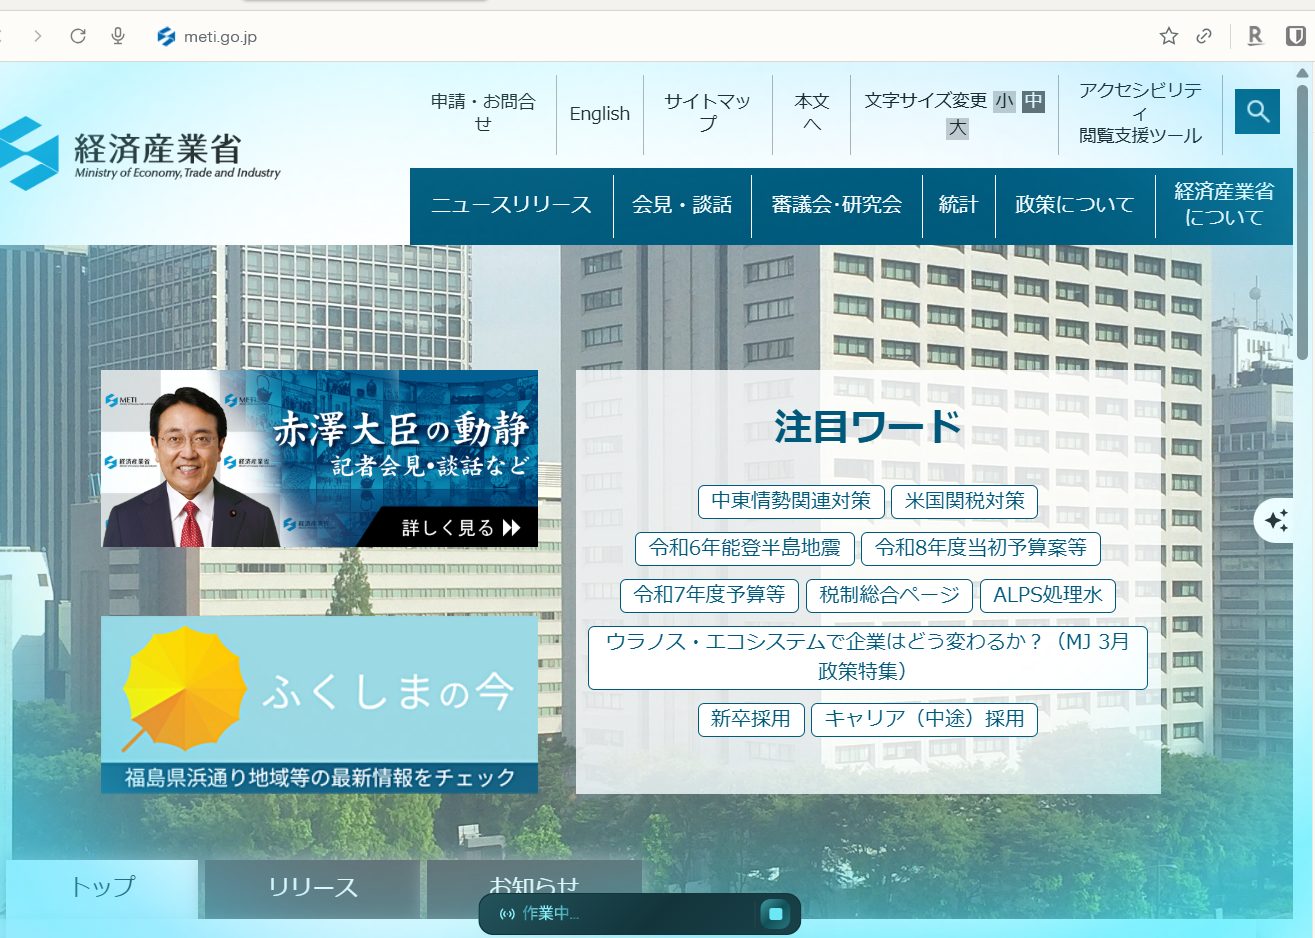The height and width of the screenshot is (938, 1315).
Task: Open the site search magnifier icon
Action: 1257,111
